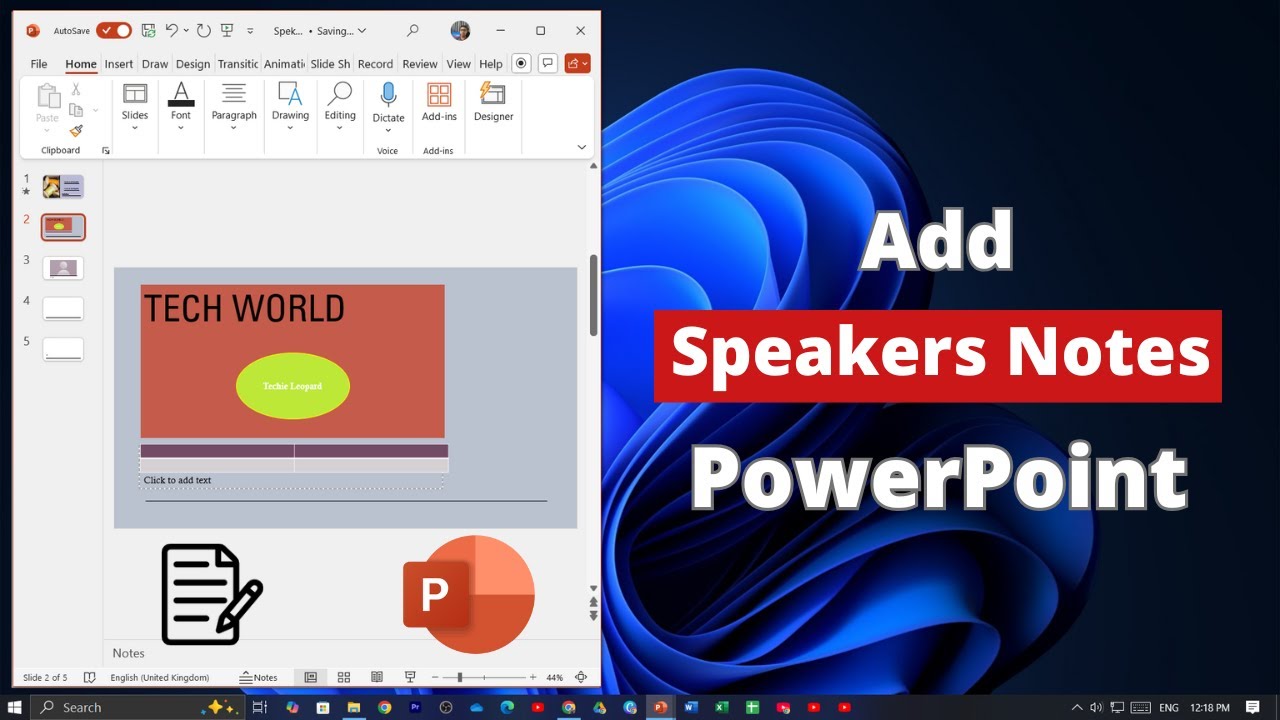Open the Comments pane icon
1280x720 pixels.
[547, 63]
